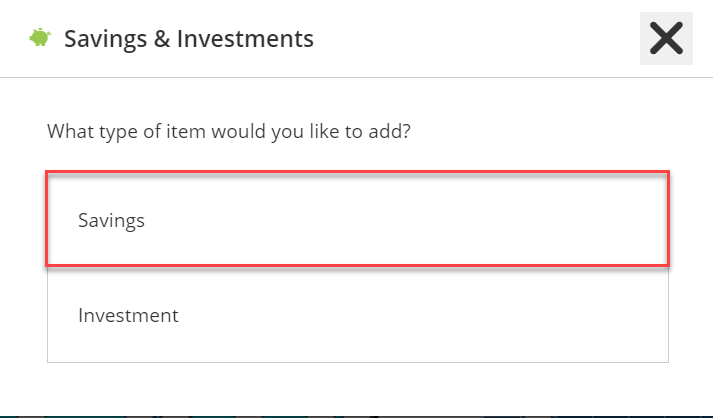Open the Investment entry form

pos(357,315)
